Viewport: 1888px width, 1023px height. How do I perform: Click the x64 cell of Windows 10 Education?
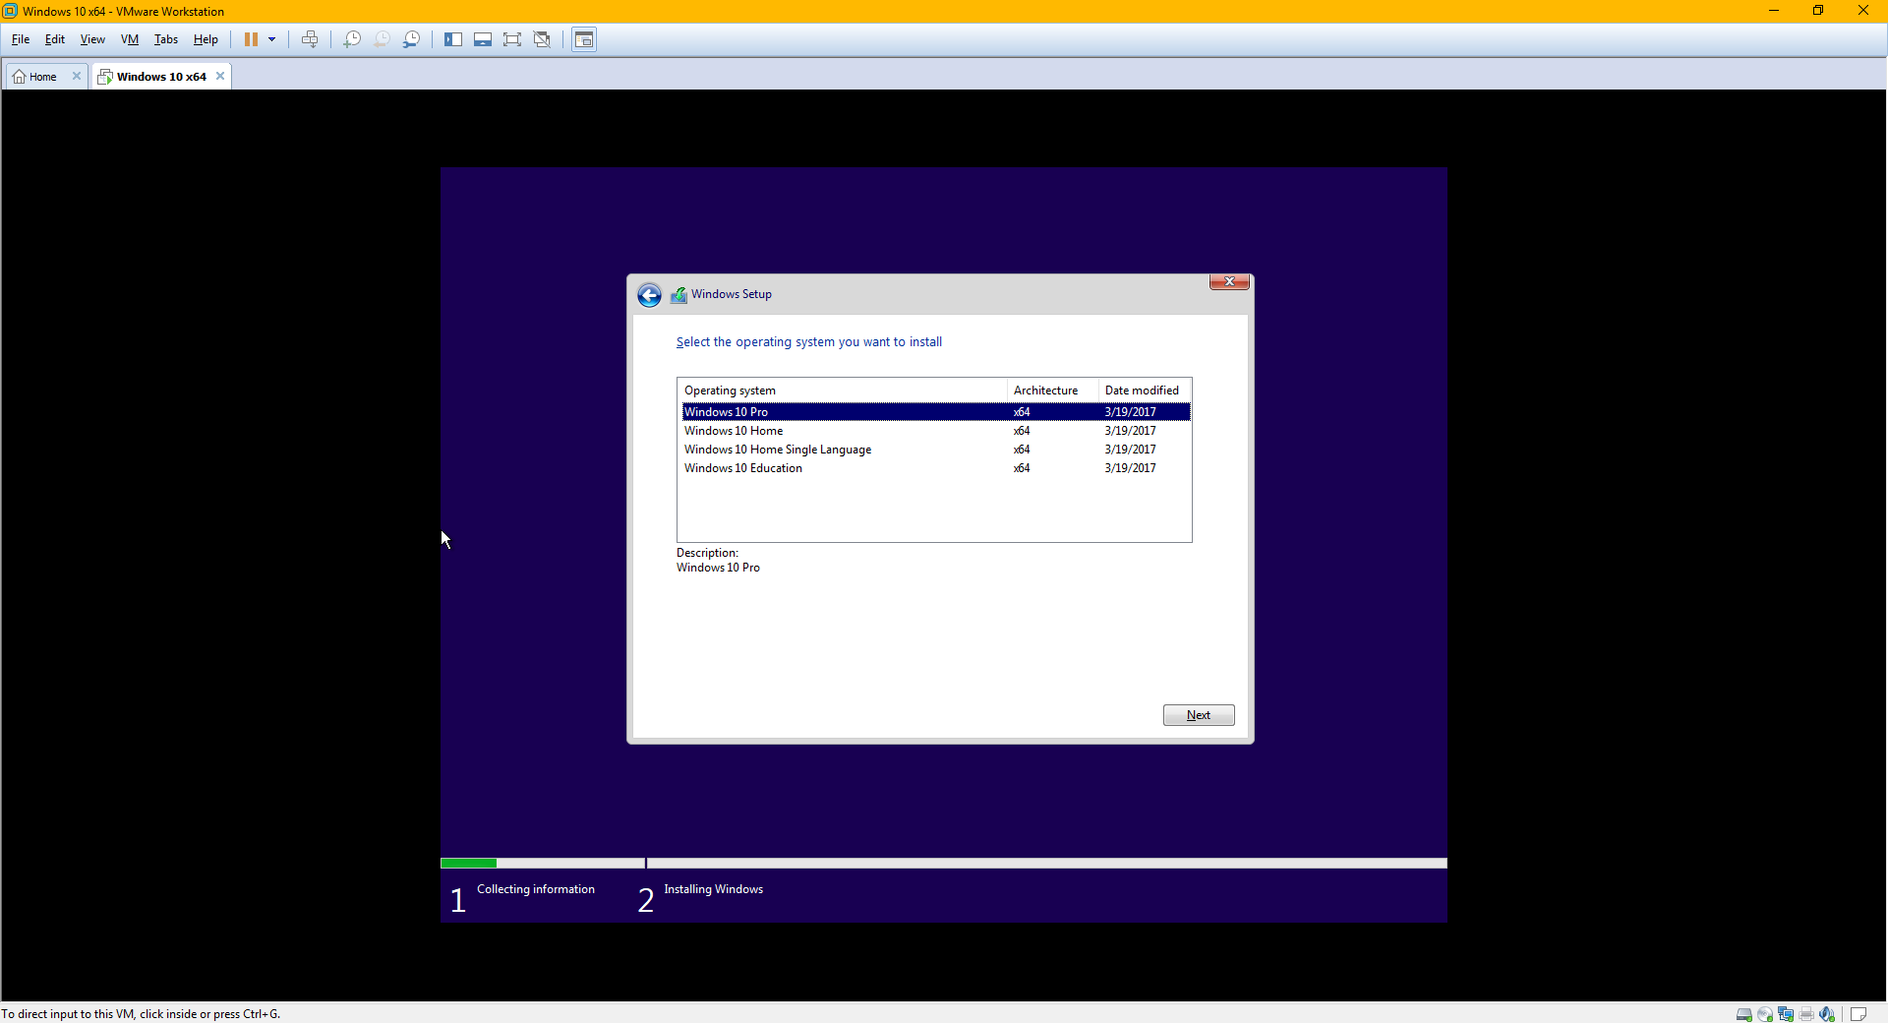pos(1021,468)
